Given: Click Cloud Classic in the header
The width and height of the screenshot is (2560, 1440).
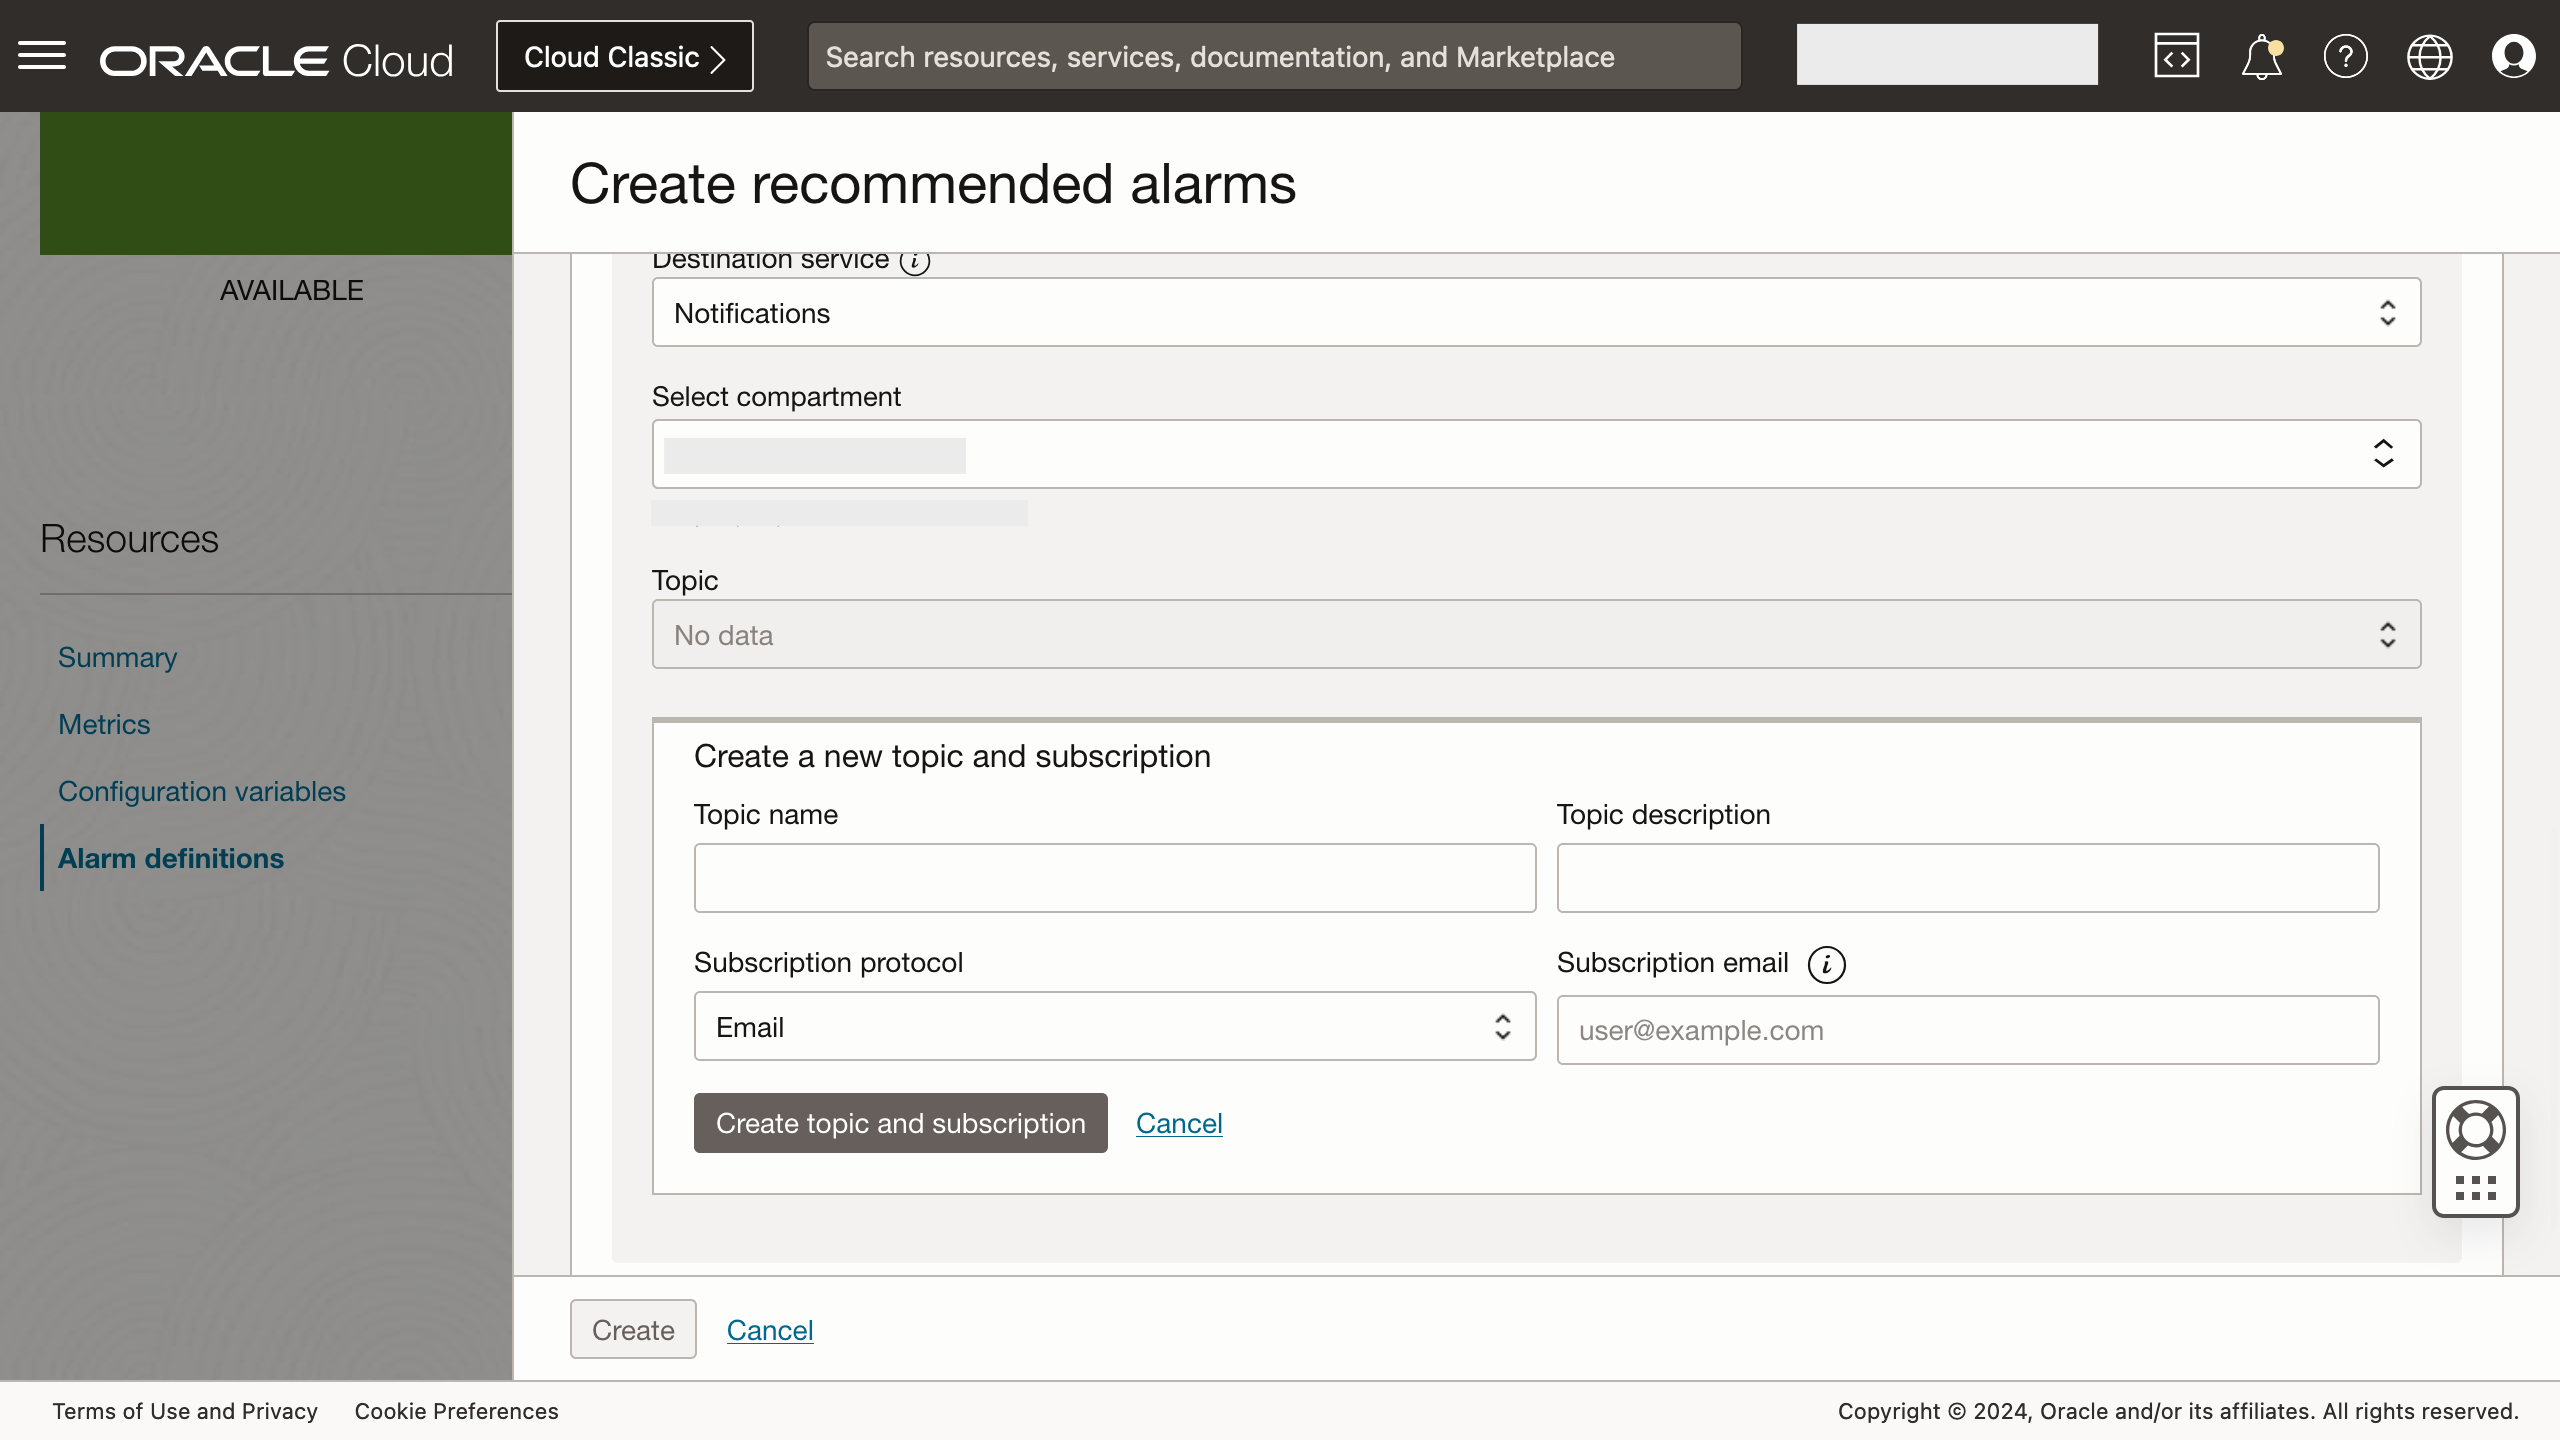Looking at the screenshot, I should pos(624,56).
